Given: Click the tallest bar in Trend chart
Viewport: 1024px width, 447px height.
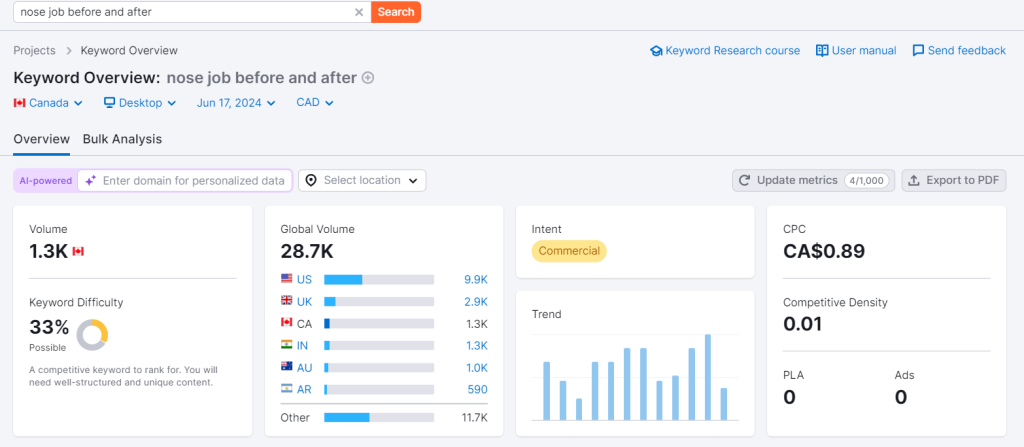Looking at the screenshot, I should click(x=707, y=377).
